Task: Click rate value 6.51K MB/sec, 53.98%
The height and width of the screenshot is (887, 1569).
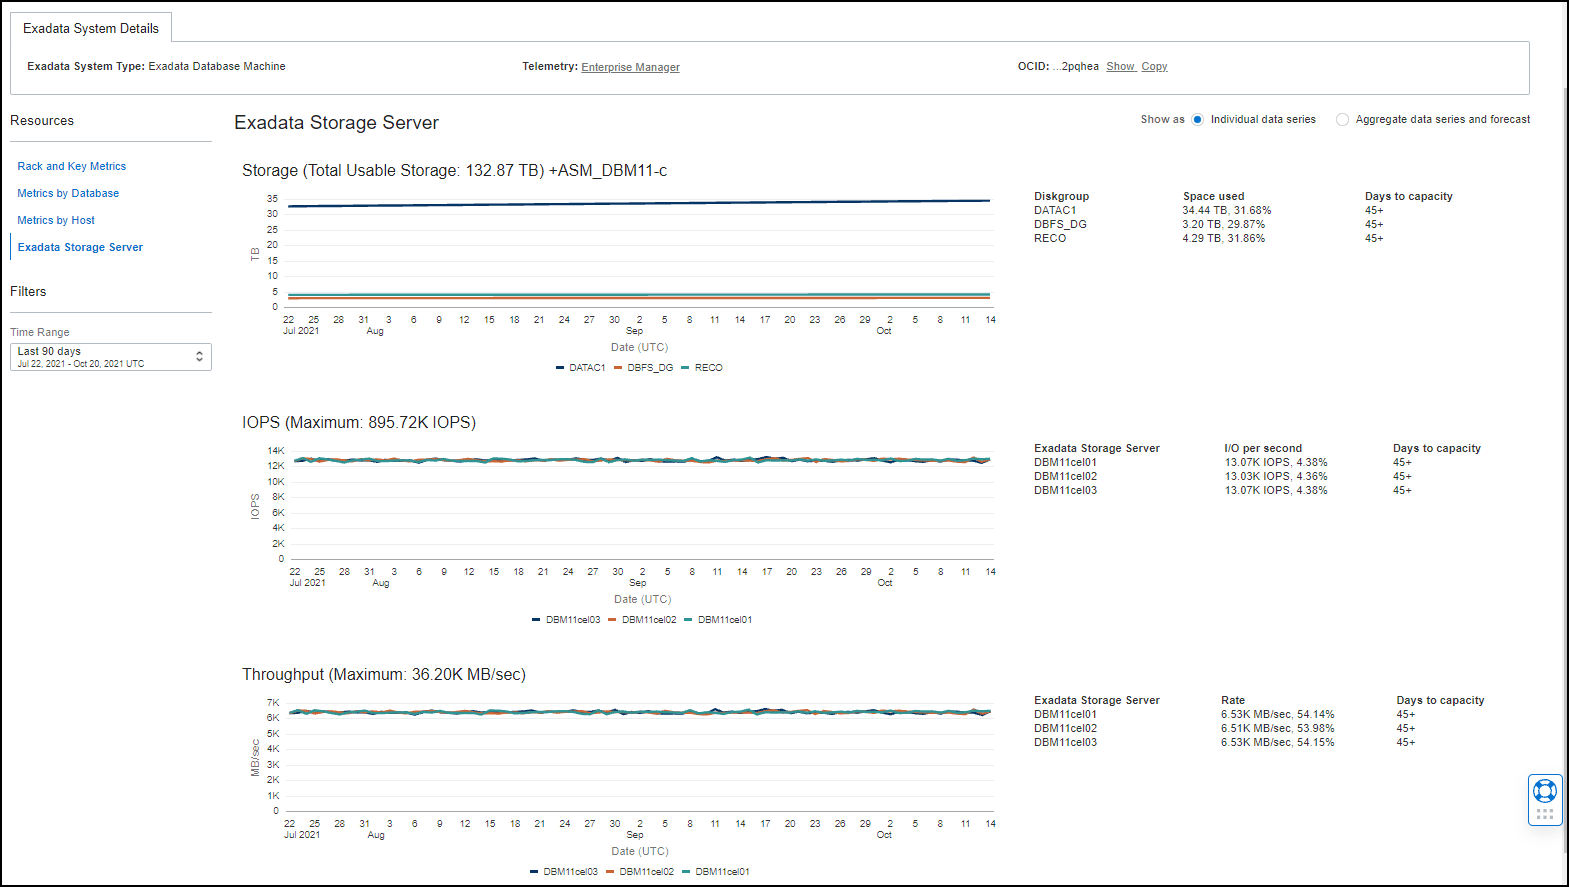Action: point(1277,728)
